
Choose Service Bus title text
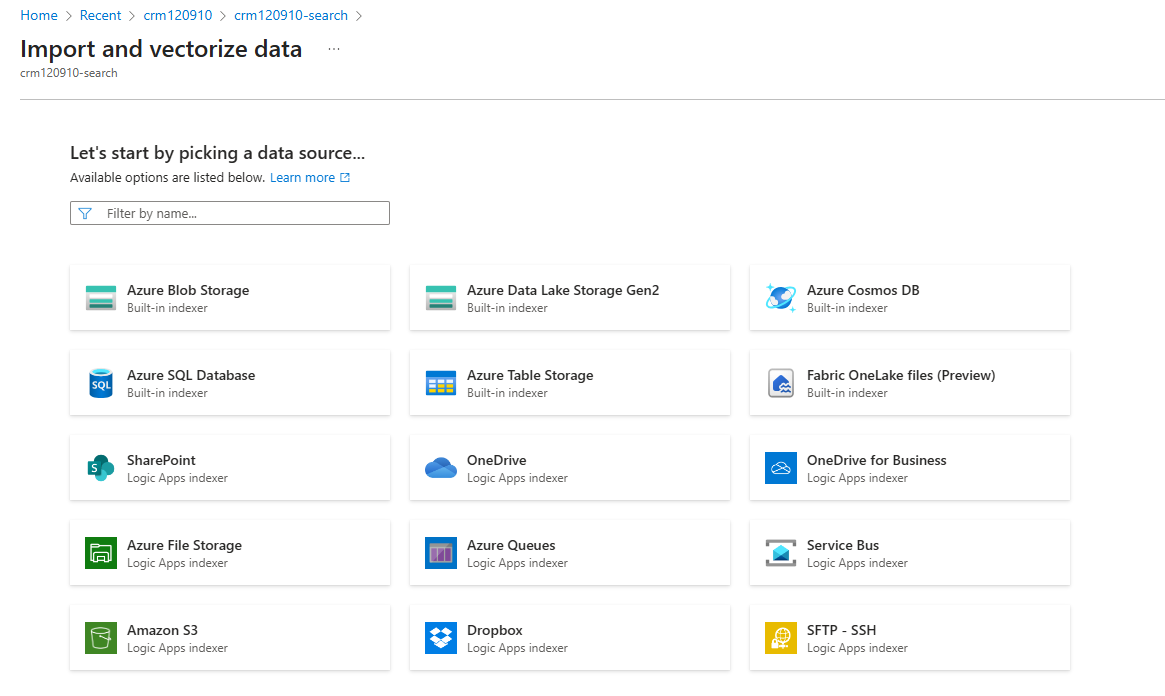click(x=843, y=545)
